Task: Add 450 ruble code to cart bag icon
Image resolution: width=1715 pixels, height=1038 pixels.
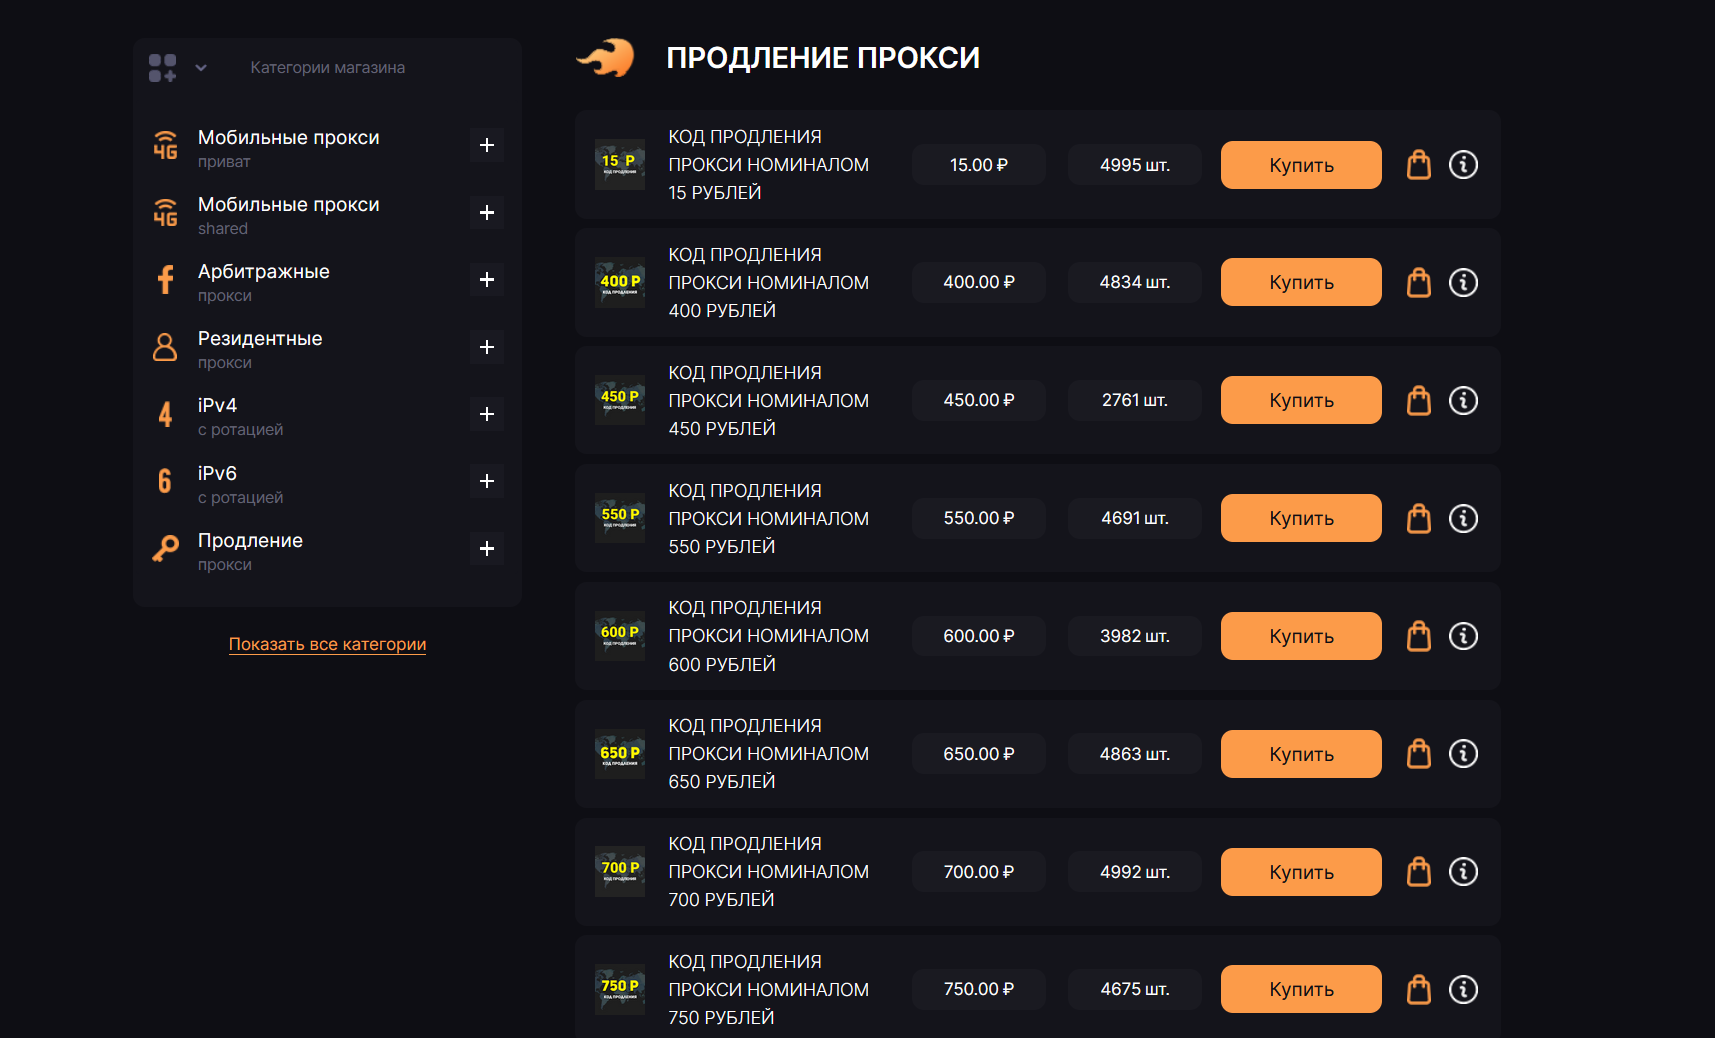Action: [1418, 401]
